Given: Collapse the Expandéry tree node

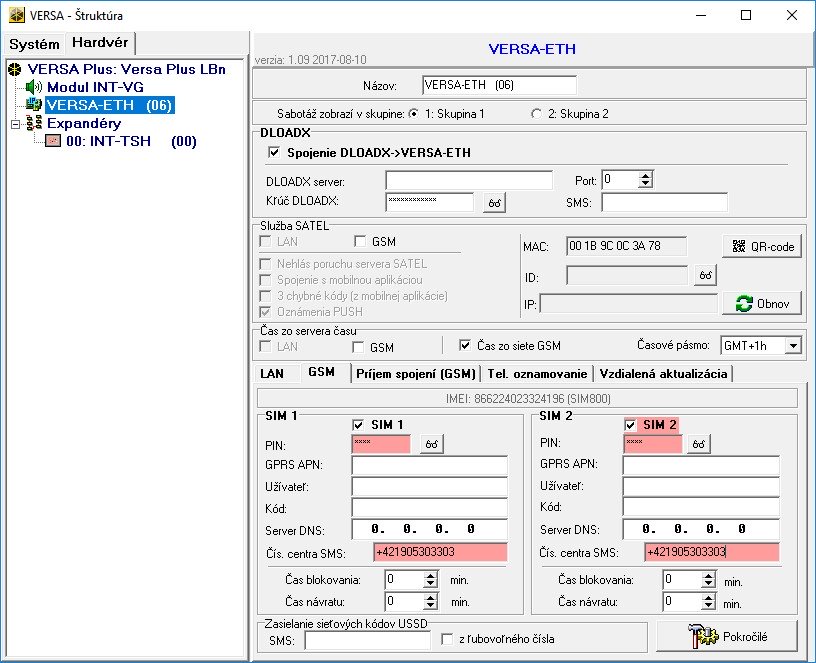Looking at the screenshot, I should tap(15, 124).
